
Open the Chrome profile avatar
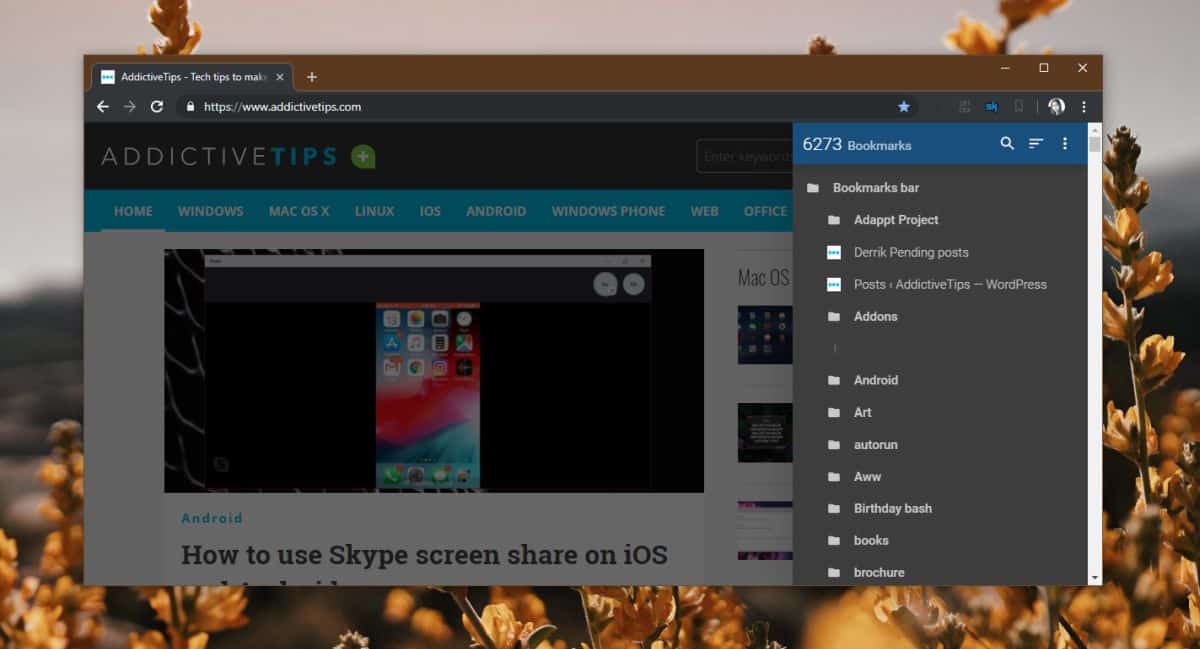1057,106
